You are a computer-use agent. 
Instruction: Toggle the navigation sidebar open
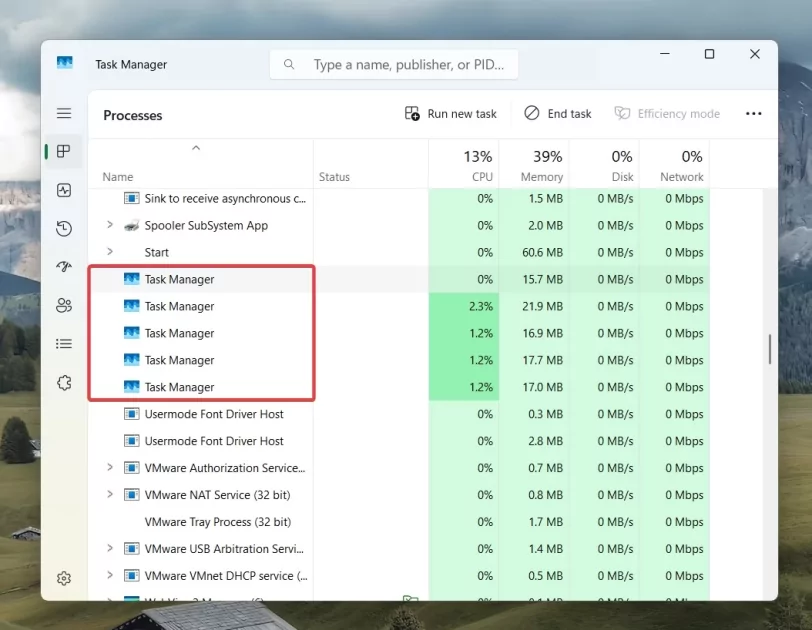pos(64,113)
